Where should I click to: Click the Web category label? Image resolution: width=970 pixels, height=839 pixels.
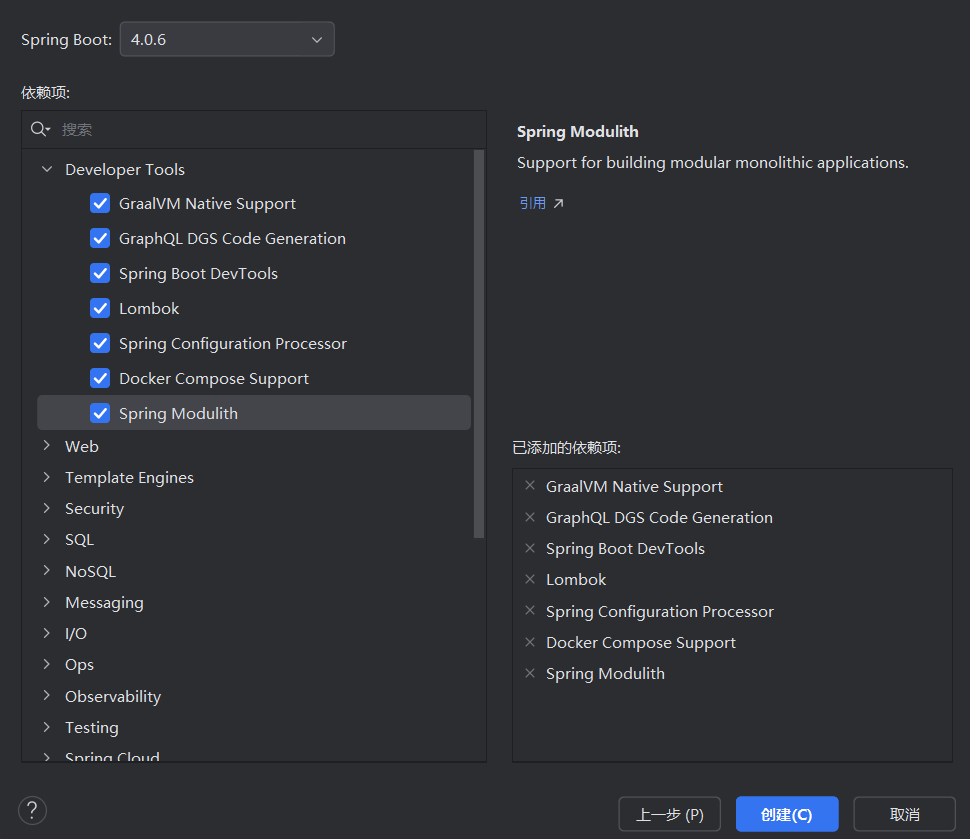82,446
